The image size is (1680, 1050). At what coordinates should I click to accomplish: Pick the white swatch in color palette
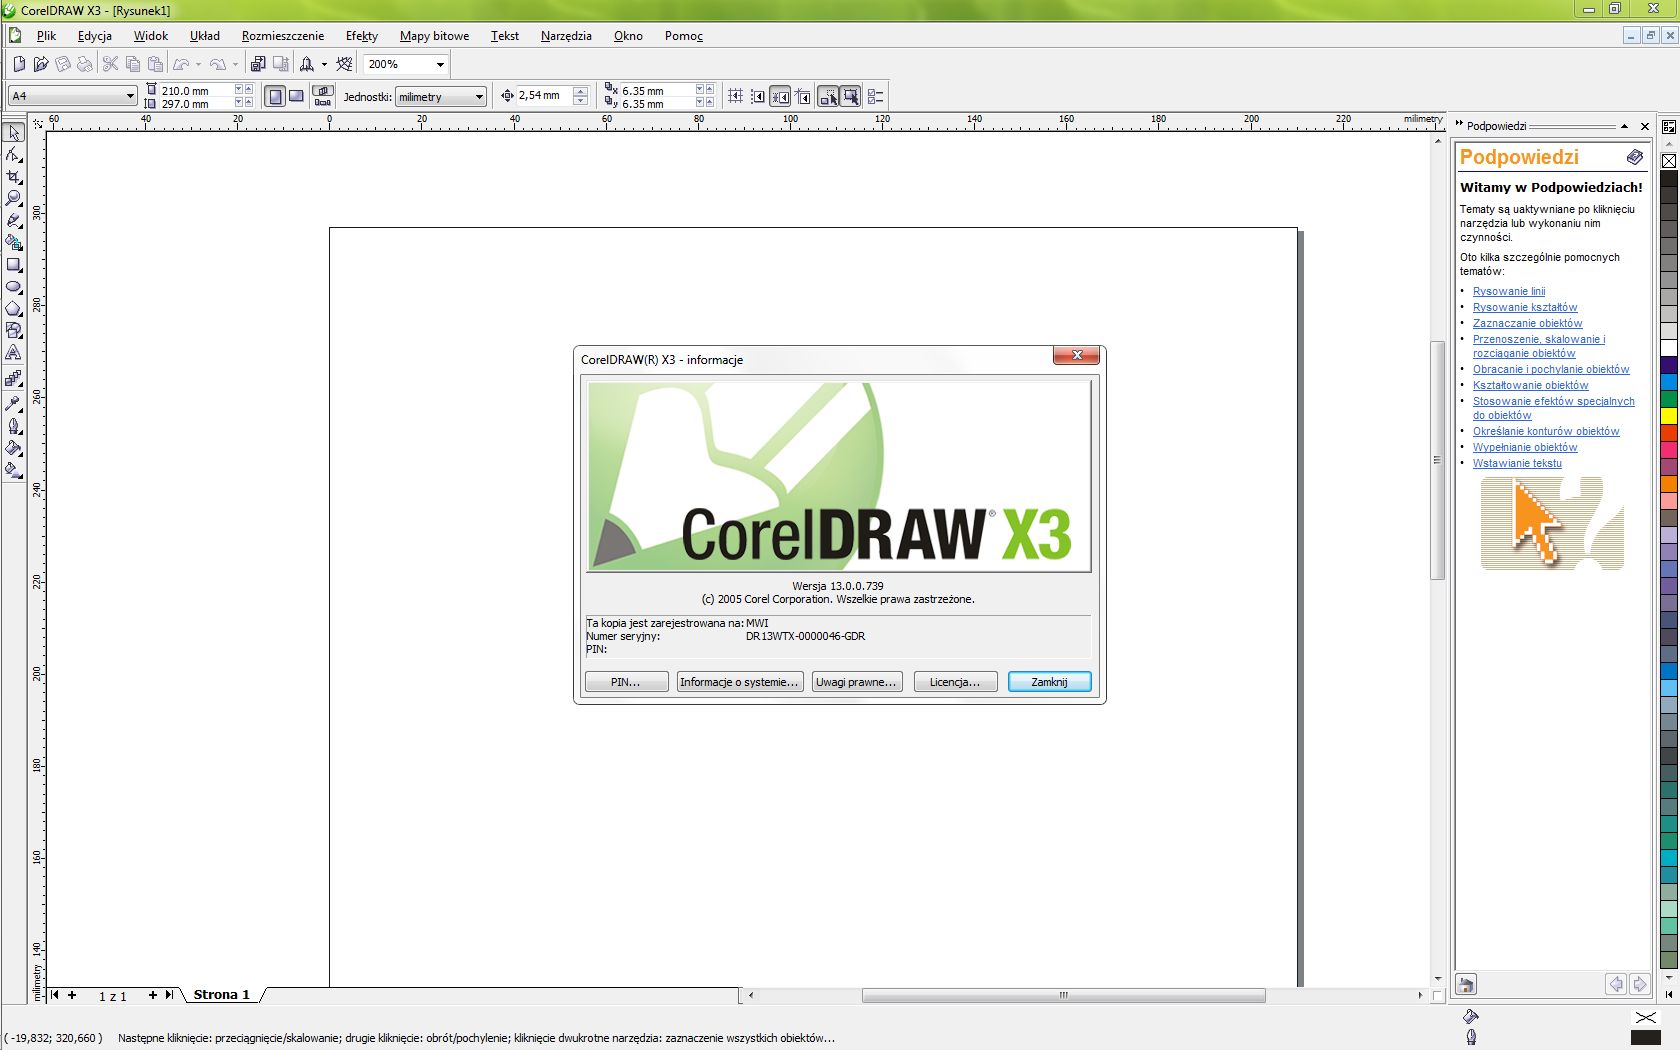[x=1669, y=347]
